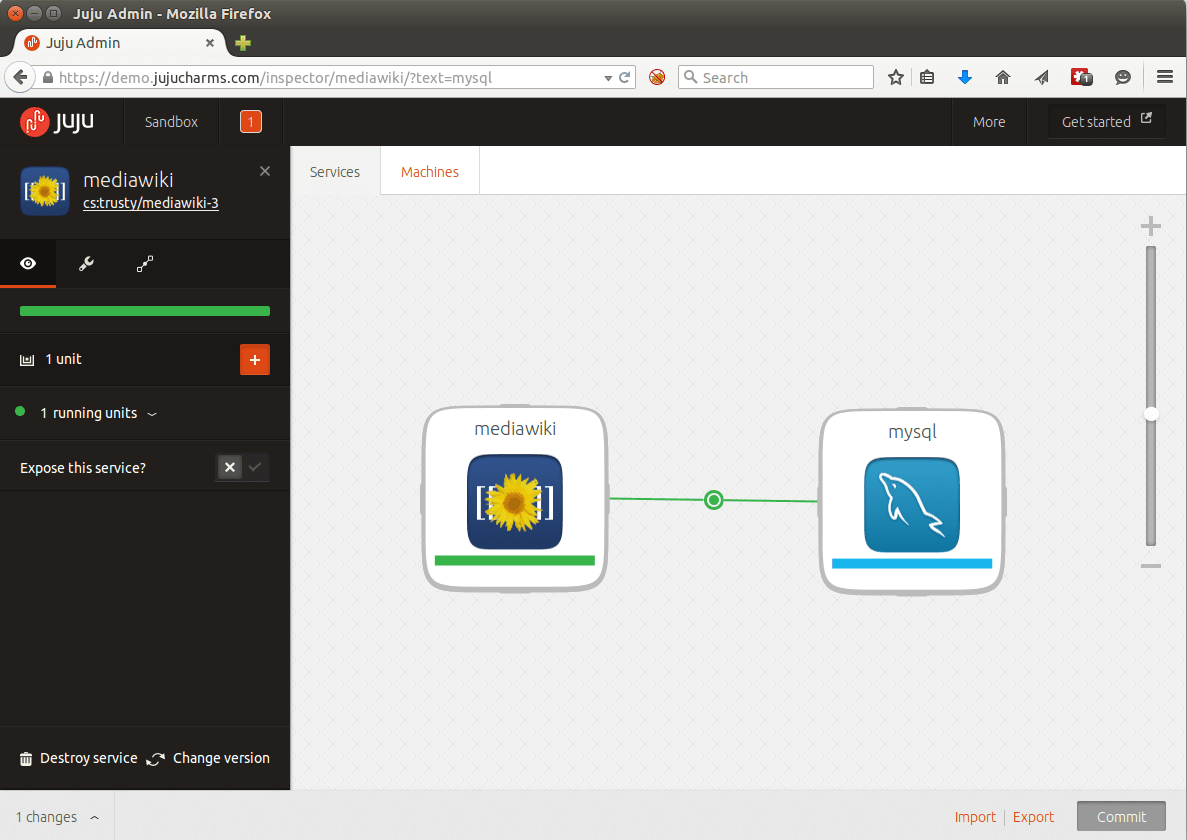Click Destroy service
Image resolution: width=1187 pixels, height=840 pixels.
point(79,758)
